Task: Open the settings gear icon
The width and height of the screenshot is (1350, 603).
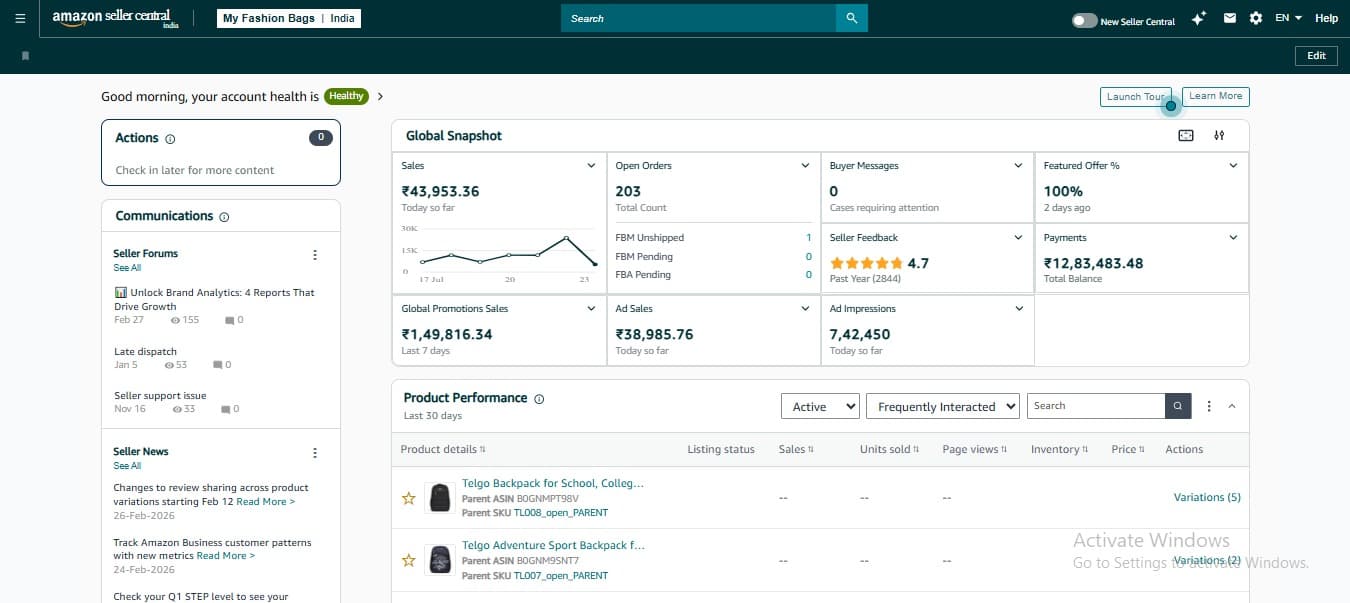Action: click(1256, 18)
